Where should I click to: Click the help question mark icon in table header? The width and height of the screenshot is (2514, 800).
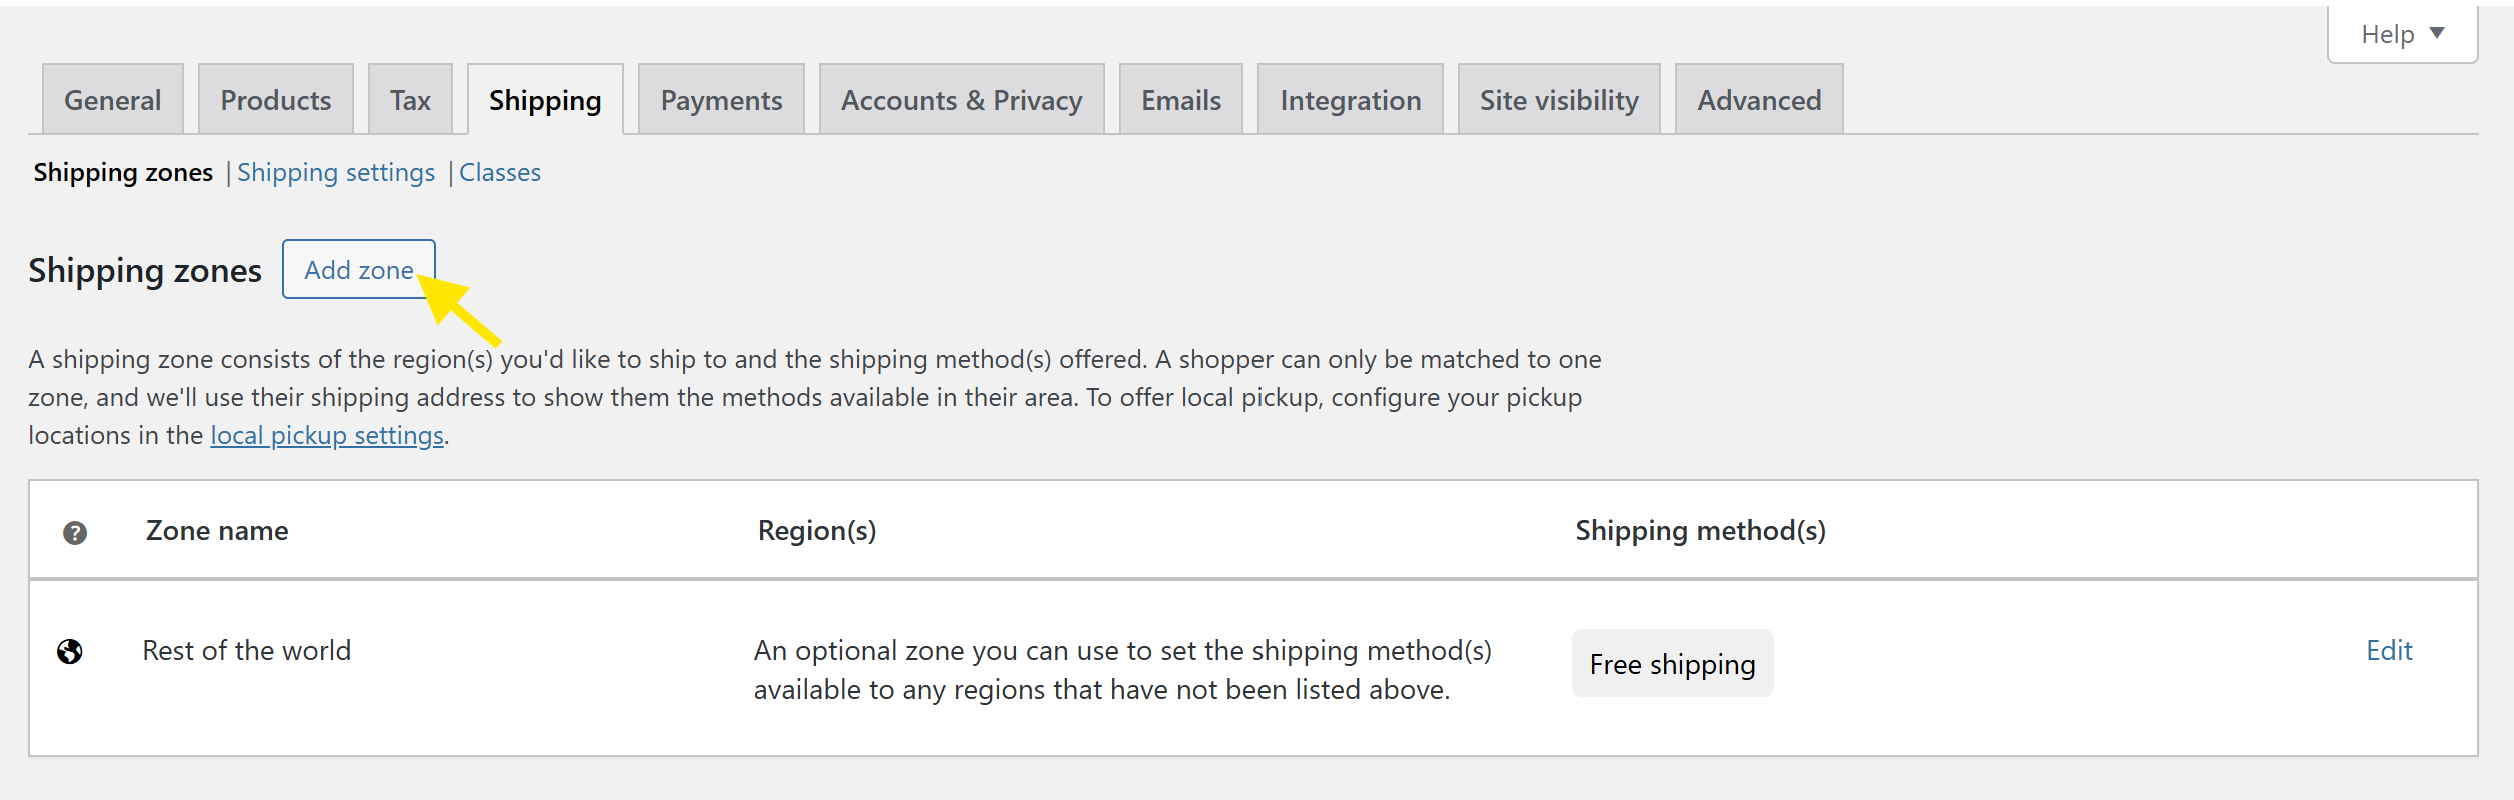(75, 533)
